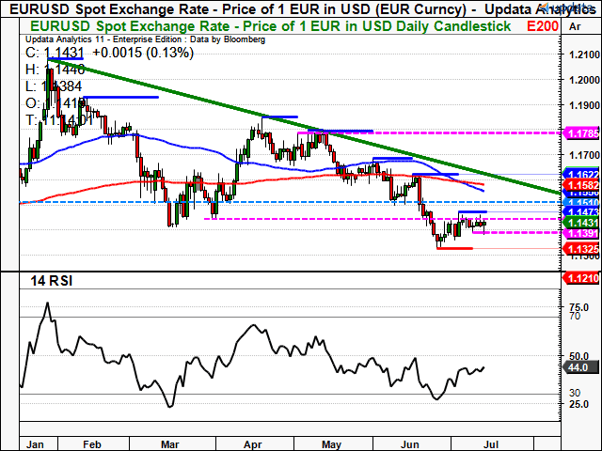Click the Jan label on time axis
This screenshot has width=602, height=451.
pyautogui.click(x=35, y=444)
